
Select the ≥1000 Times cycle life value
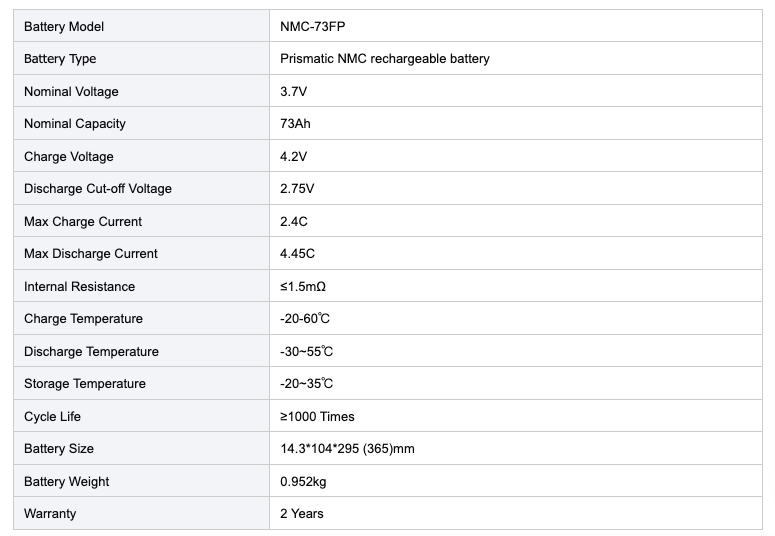pyautogui.click(x=317, y=416)
